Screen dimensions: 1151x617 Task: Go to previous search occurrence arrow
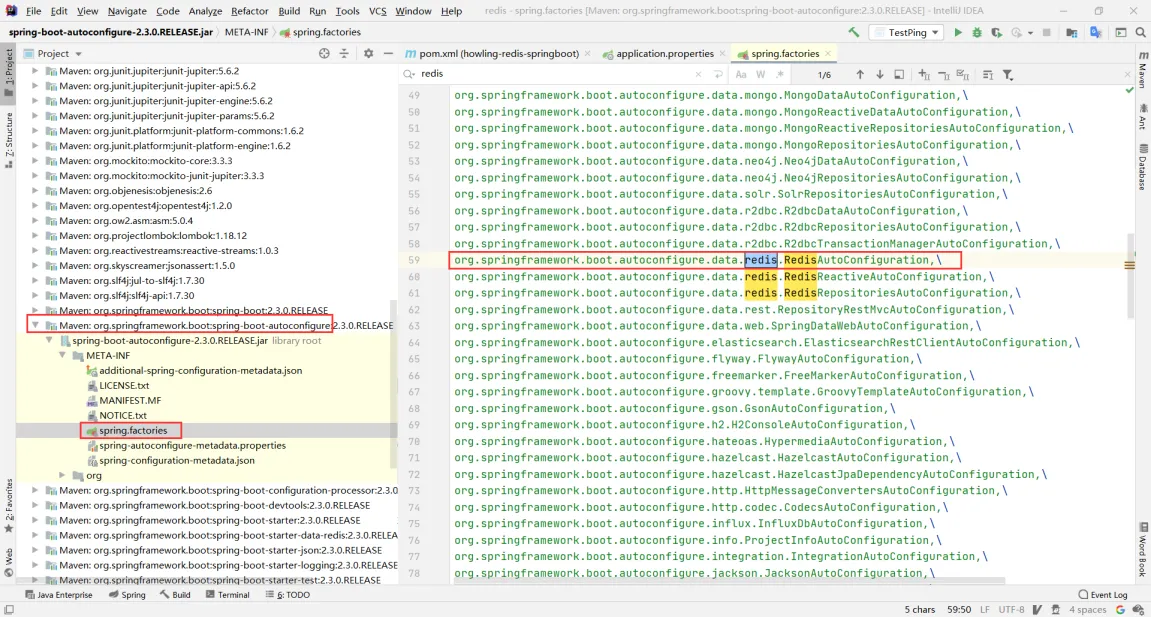coord(860,75)
